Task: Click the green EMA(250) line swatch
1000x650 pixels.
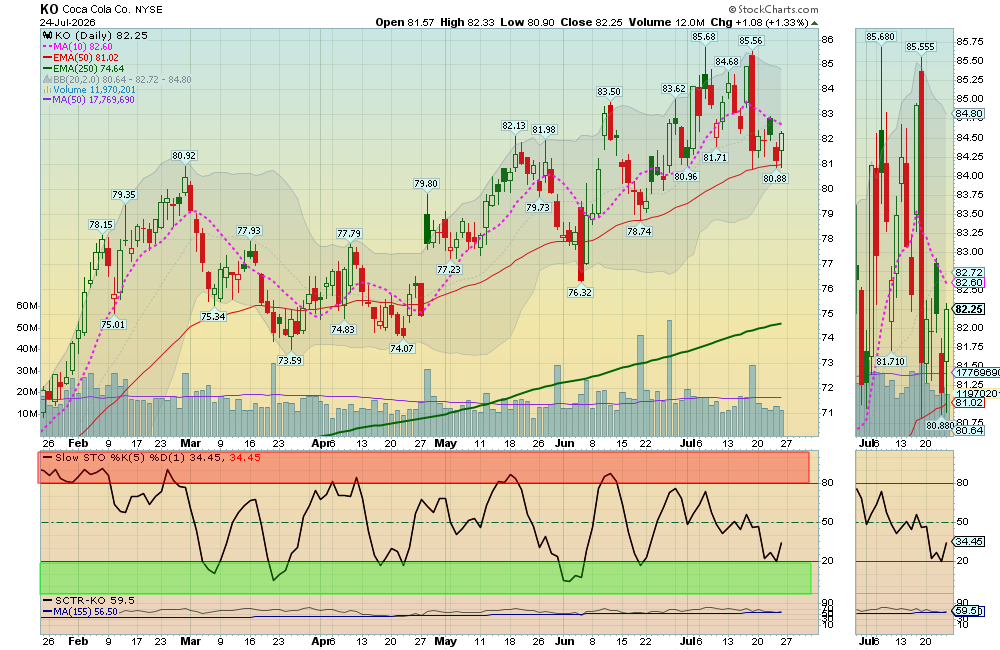Action: 47,68
